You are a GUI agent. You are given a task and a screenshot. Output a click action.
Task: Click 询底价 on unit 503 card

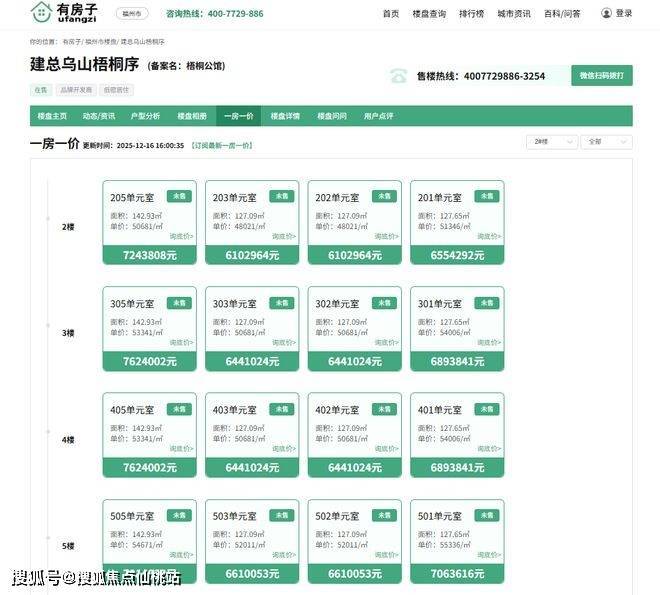(284, 555)
